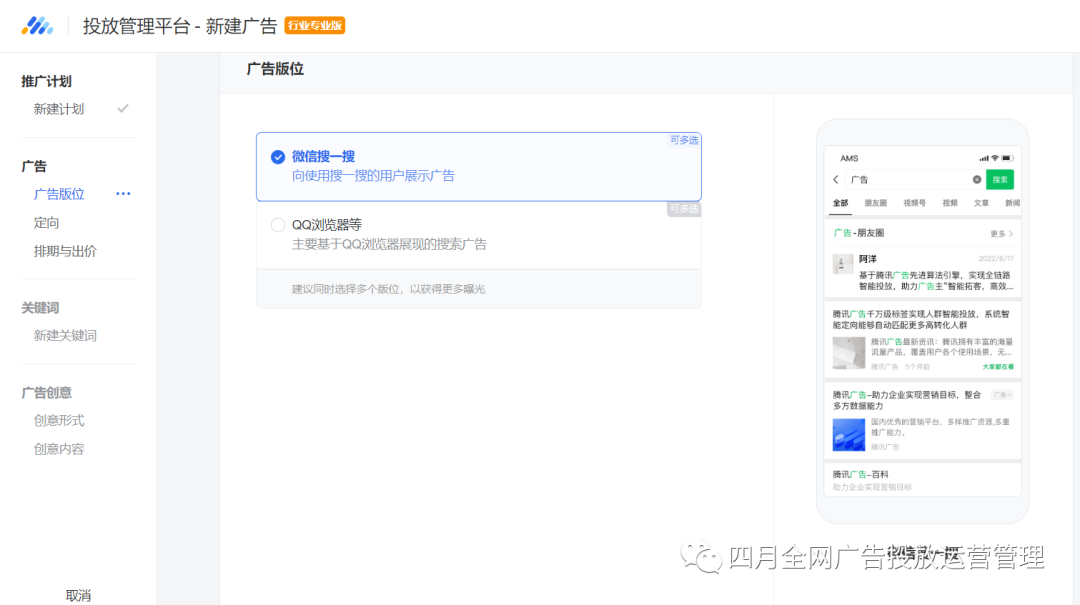Select 创意内容 sidebar item
The height and width of the screenshot is (605, 1080).
[59, 449]
